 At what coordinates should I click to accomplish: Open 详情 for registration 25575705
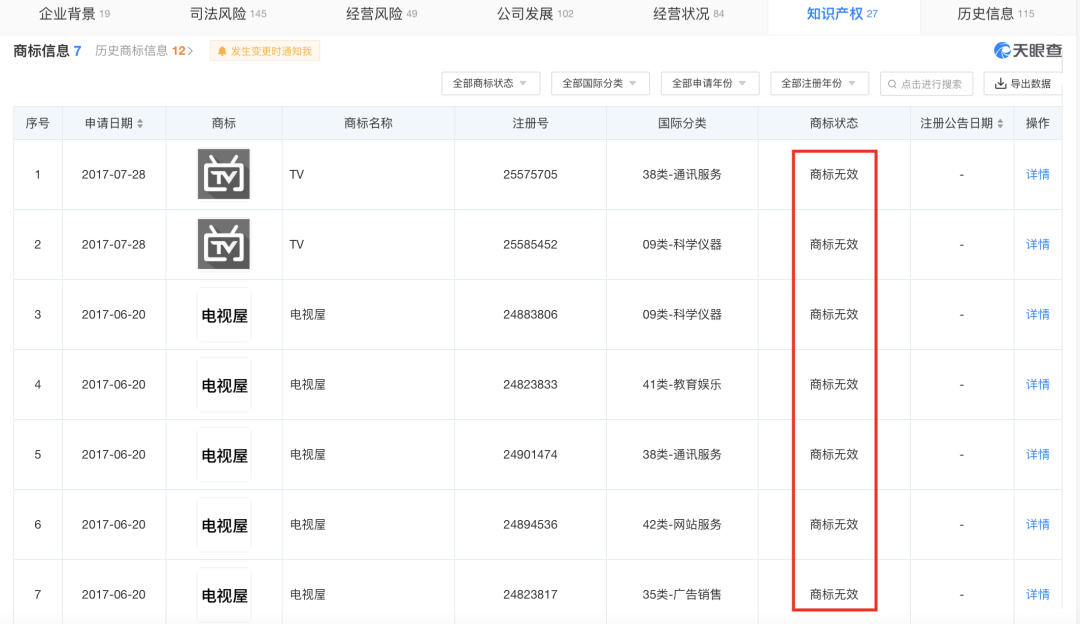1037,174
